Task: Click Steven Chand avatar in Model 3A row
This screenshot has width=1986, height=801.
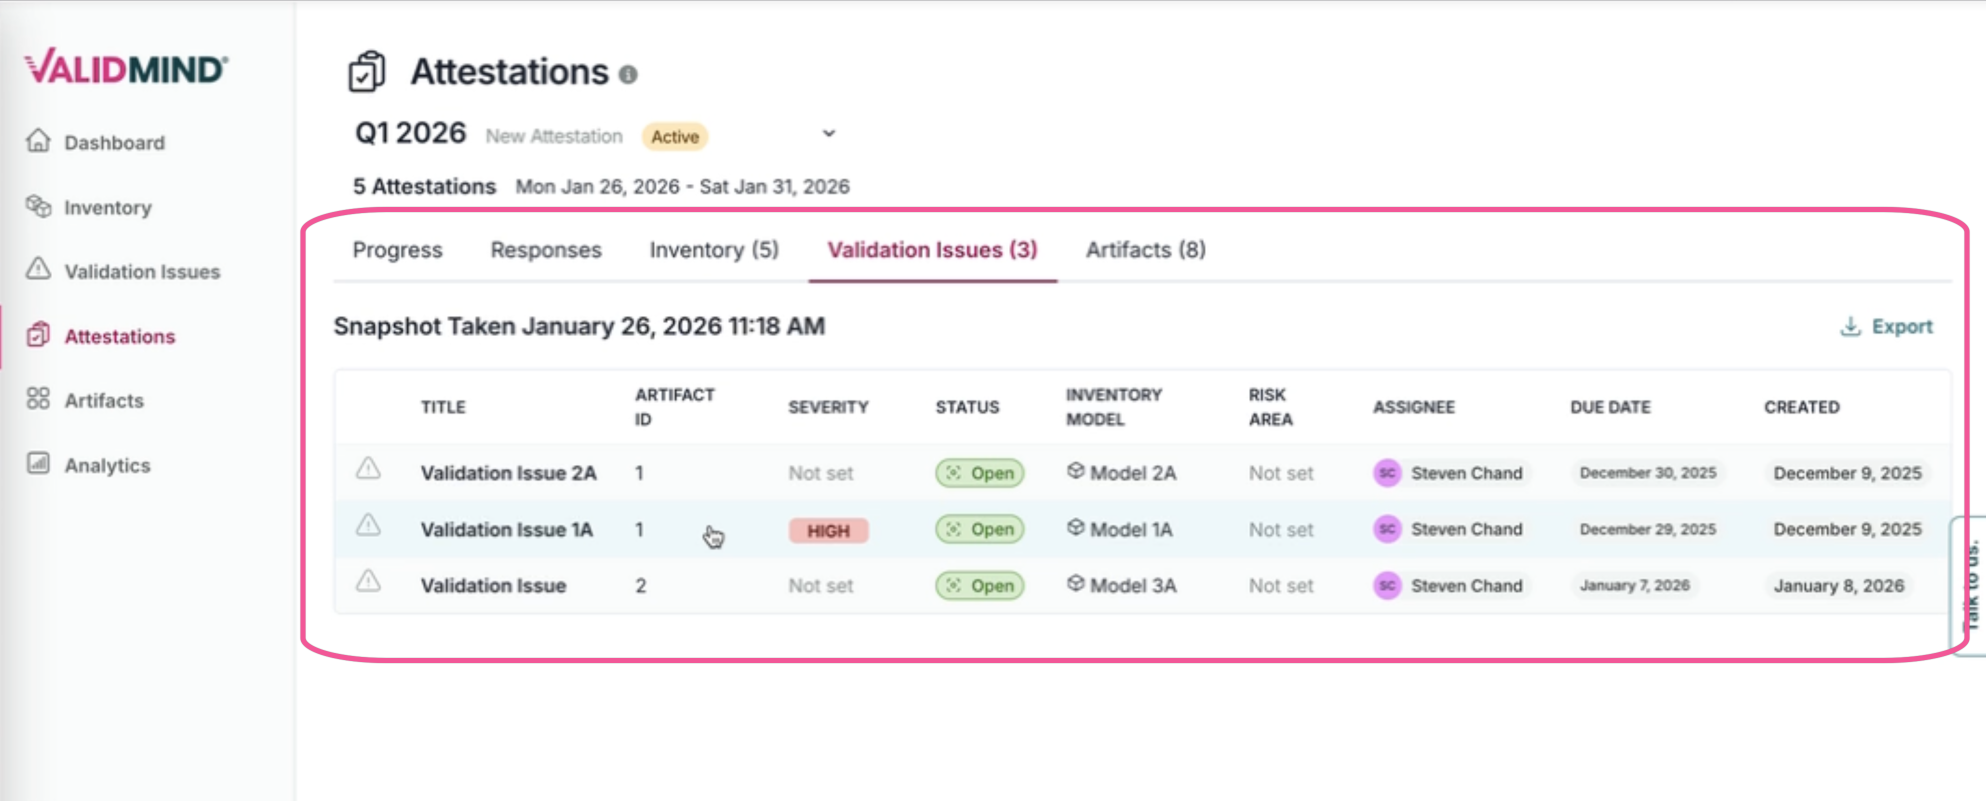Action: (1386, 585)
